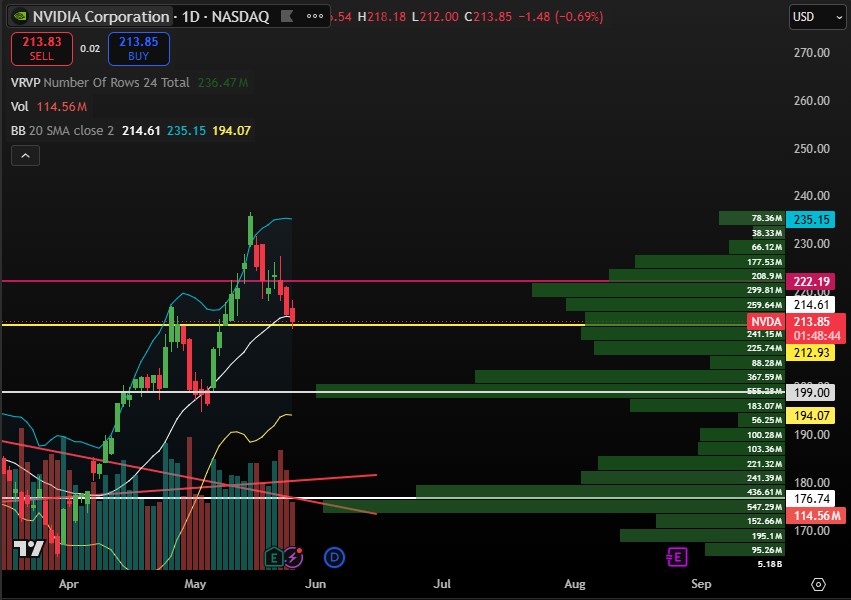The height and width of the screenshot is (600, 851).
Task: Click the 213.85 BUY button
Action: pos(138,49)
